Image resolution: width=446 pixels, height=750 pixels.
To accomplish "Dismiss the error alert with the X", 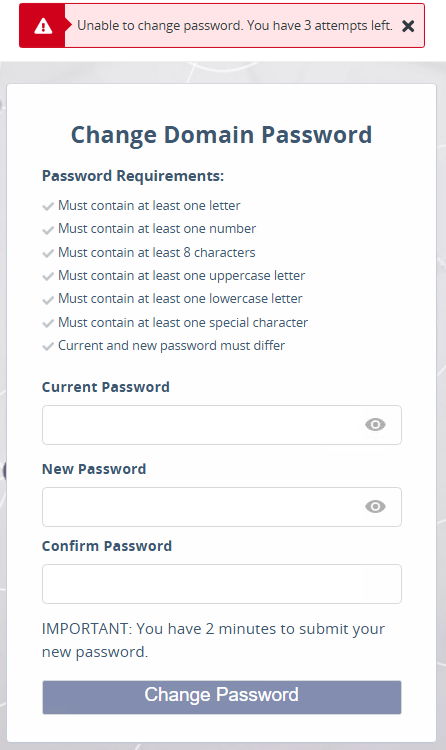I will click(x=408, y=26).
